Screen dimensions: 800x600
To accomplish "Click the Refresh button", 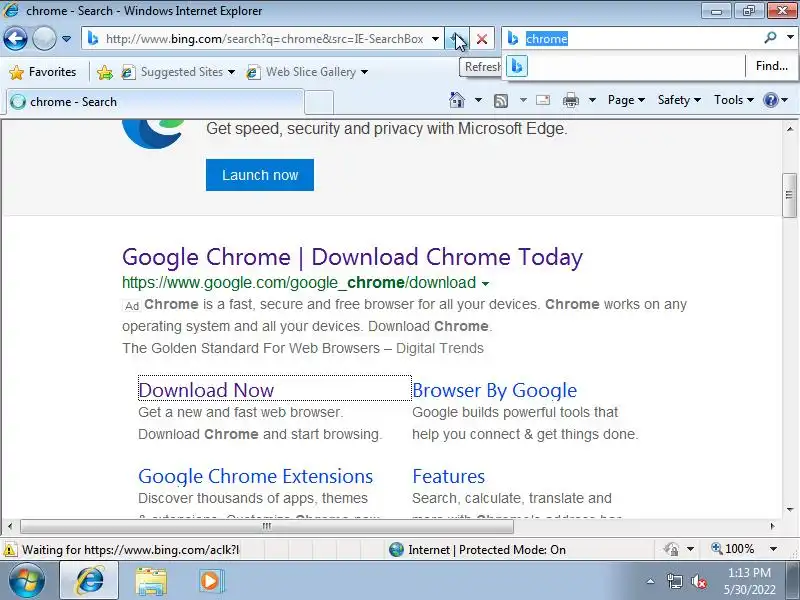I will click(x=457, y=39).
